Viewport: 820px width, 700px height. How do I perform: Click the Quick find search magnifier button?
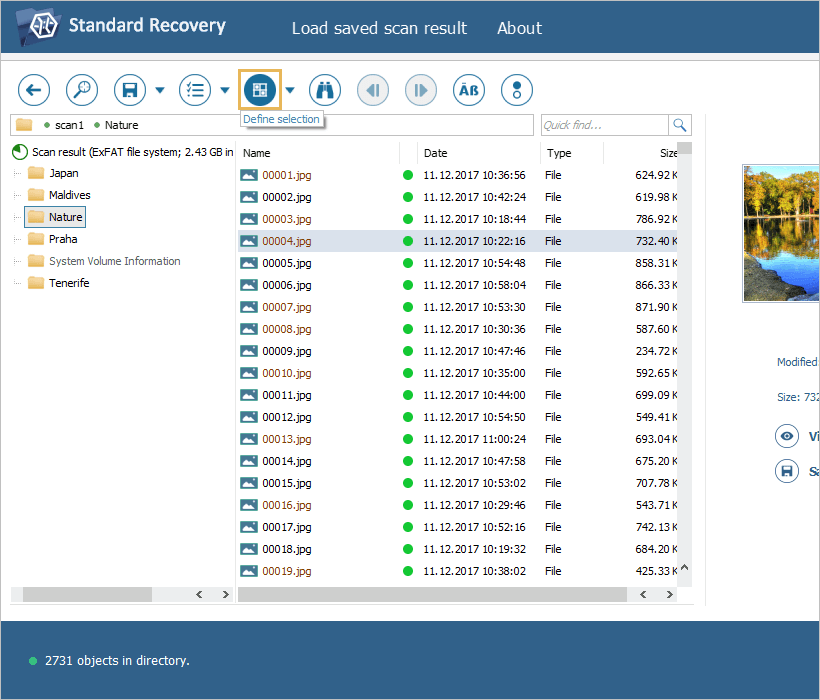click(x=679, y=125)
